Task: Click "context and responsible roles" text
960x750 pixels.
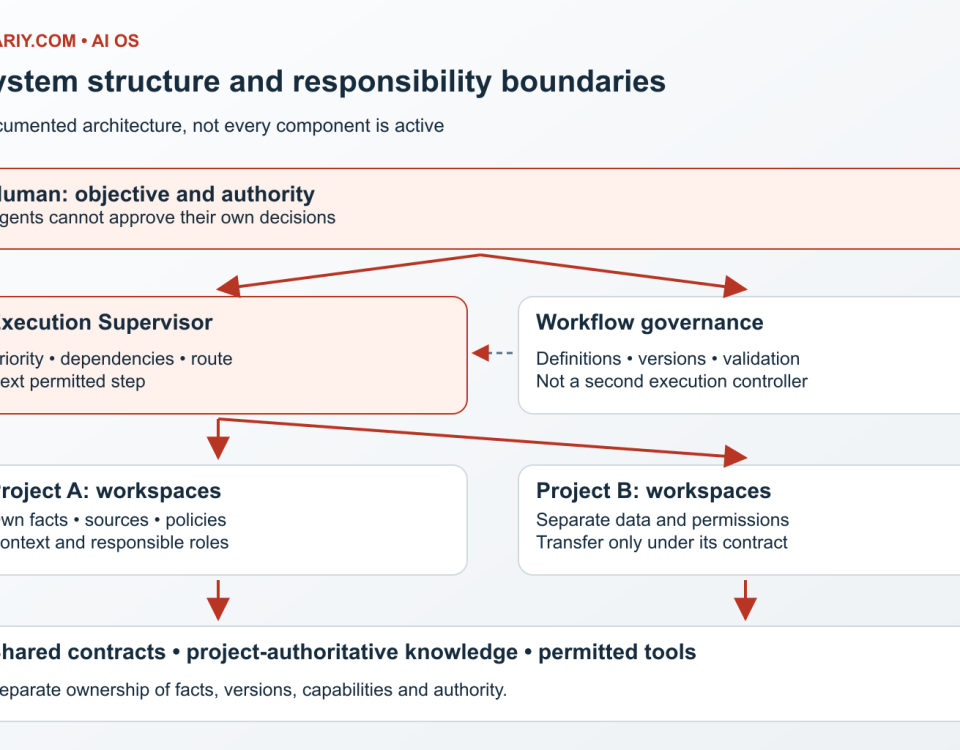Action: point(114,542)
